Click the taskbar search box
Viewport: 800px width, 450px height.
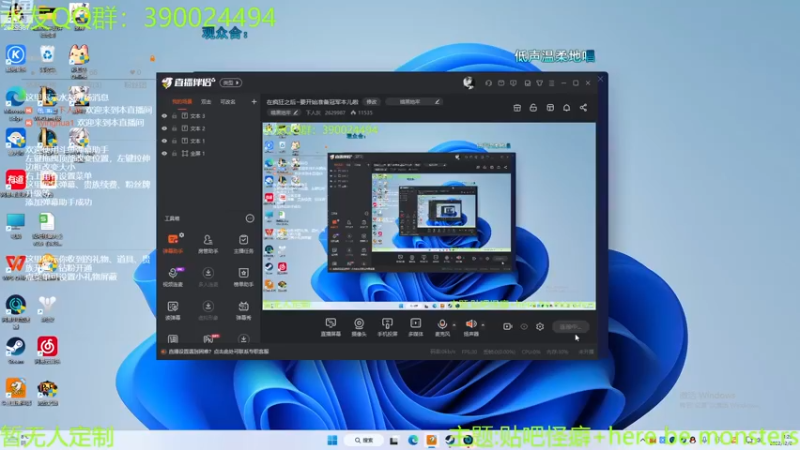[364, 440]
